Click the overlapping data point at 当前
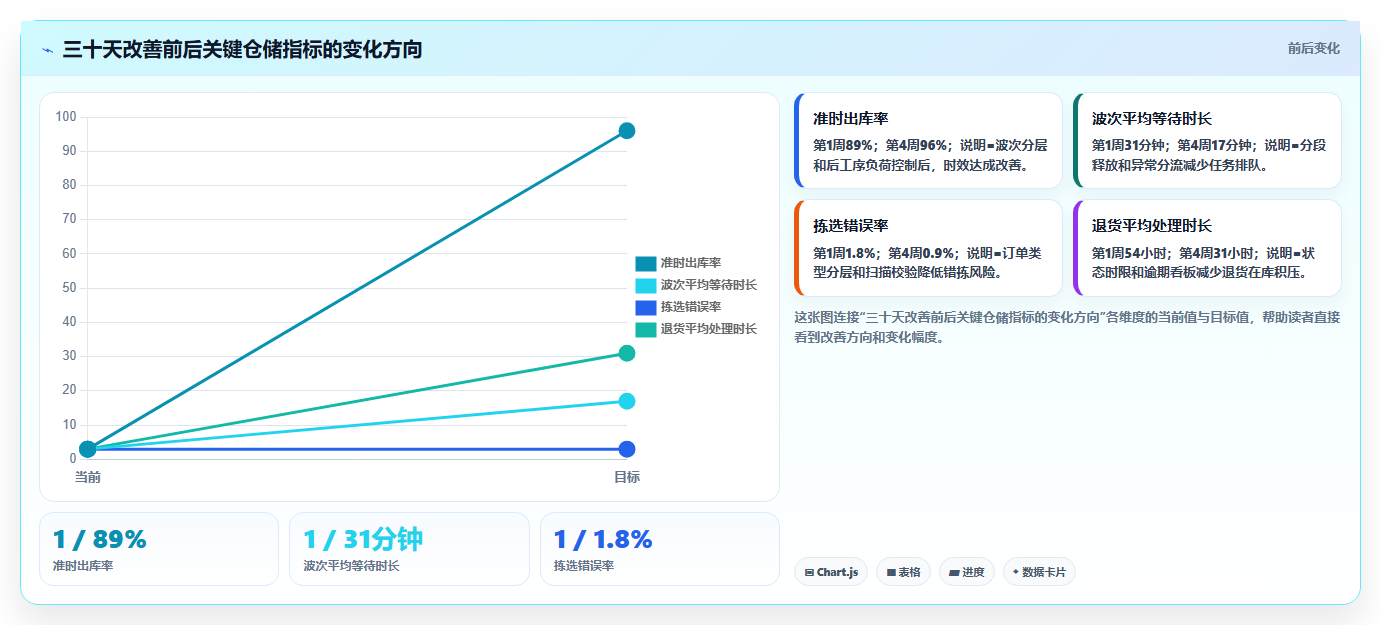 point(88,449)
